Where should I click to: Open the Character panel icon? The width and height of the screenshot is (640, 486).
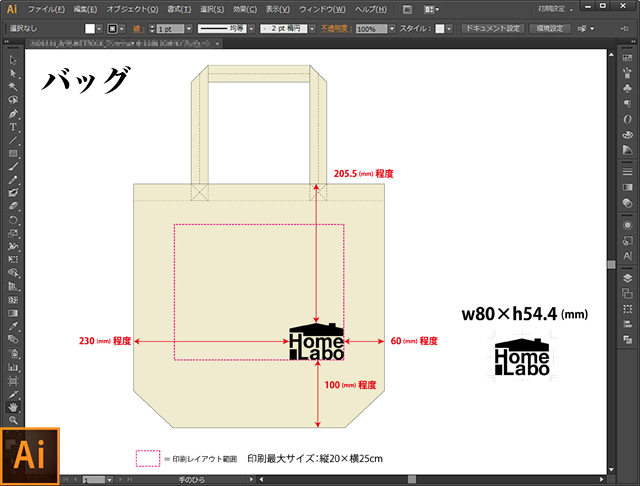[627, 256]
